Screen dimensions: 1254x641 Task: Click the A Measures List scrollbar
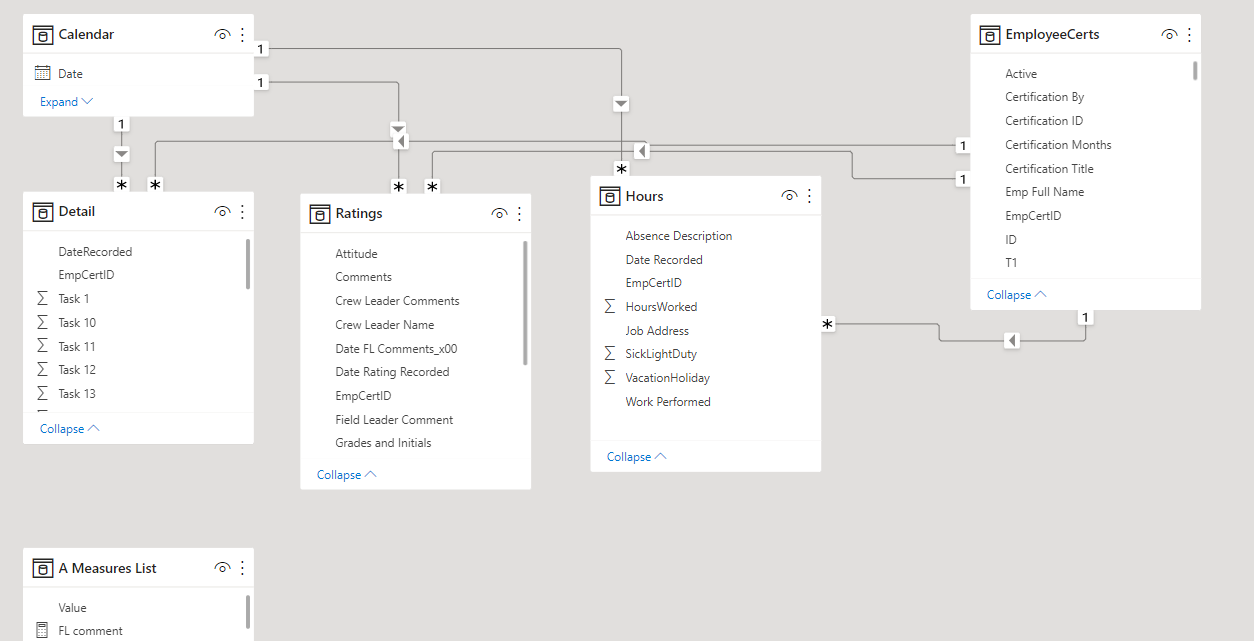tap(248, 612)
